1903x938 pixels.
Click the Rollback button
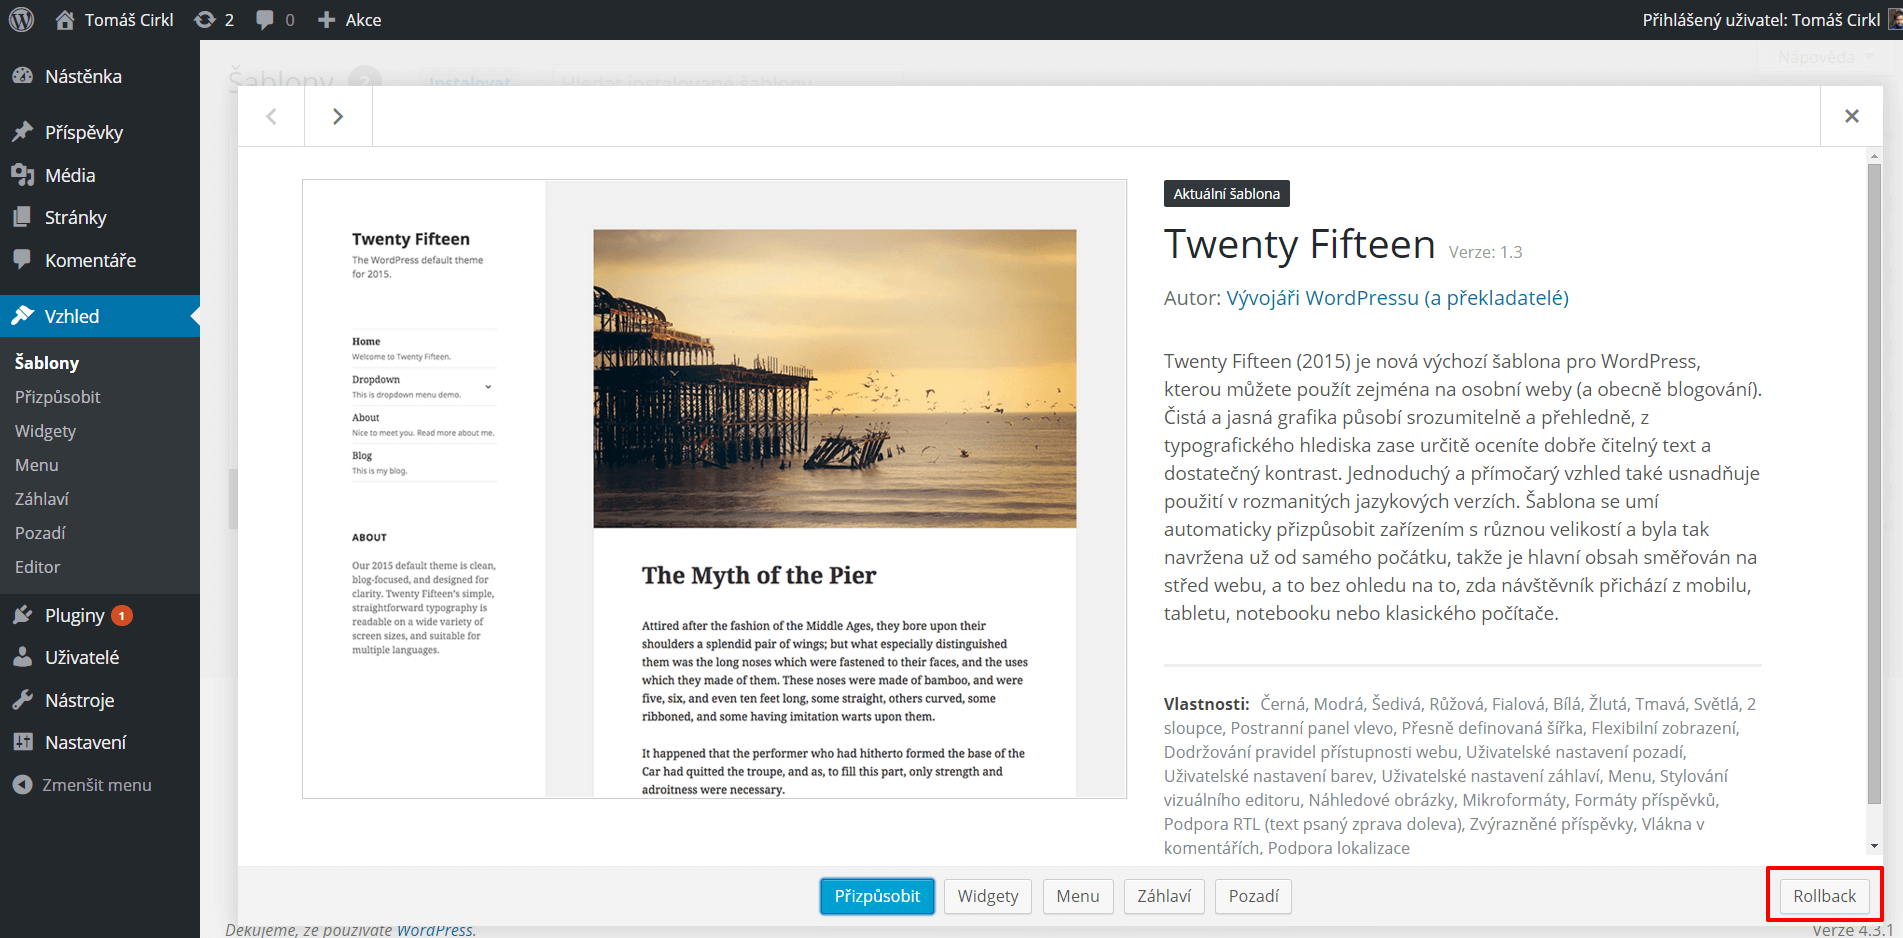click(1824, 896)
